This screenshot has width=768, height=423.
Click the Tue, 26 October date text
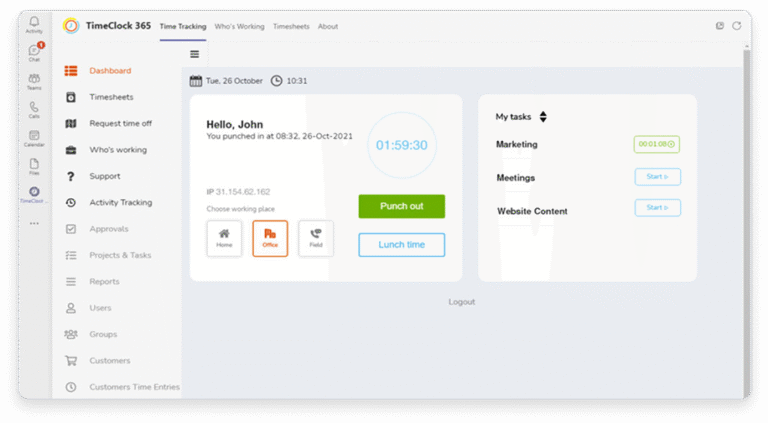(x=234, y=81)
